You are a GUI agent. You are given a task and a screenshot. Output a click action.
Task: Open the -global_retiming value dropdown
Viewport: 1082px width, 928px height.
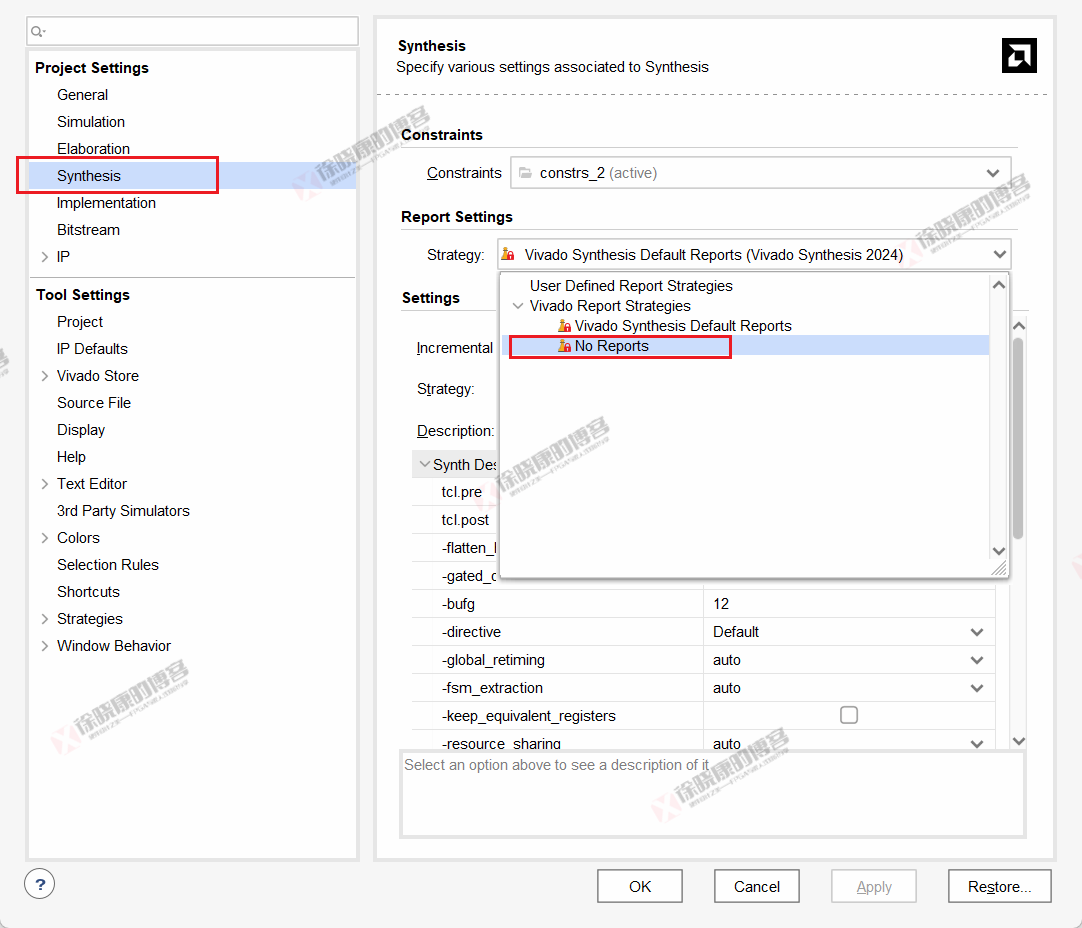point(977,660)
